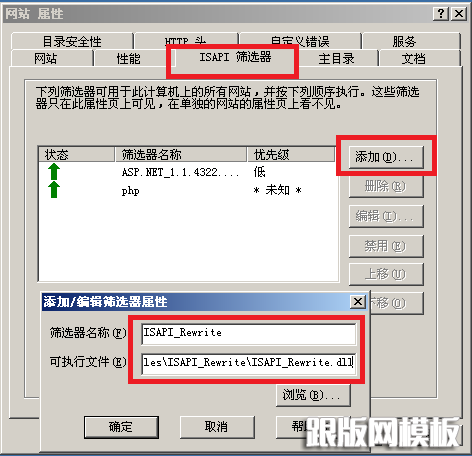Switch to the 网站 tab
The image size is (472, 456).
[46, 59]
